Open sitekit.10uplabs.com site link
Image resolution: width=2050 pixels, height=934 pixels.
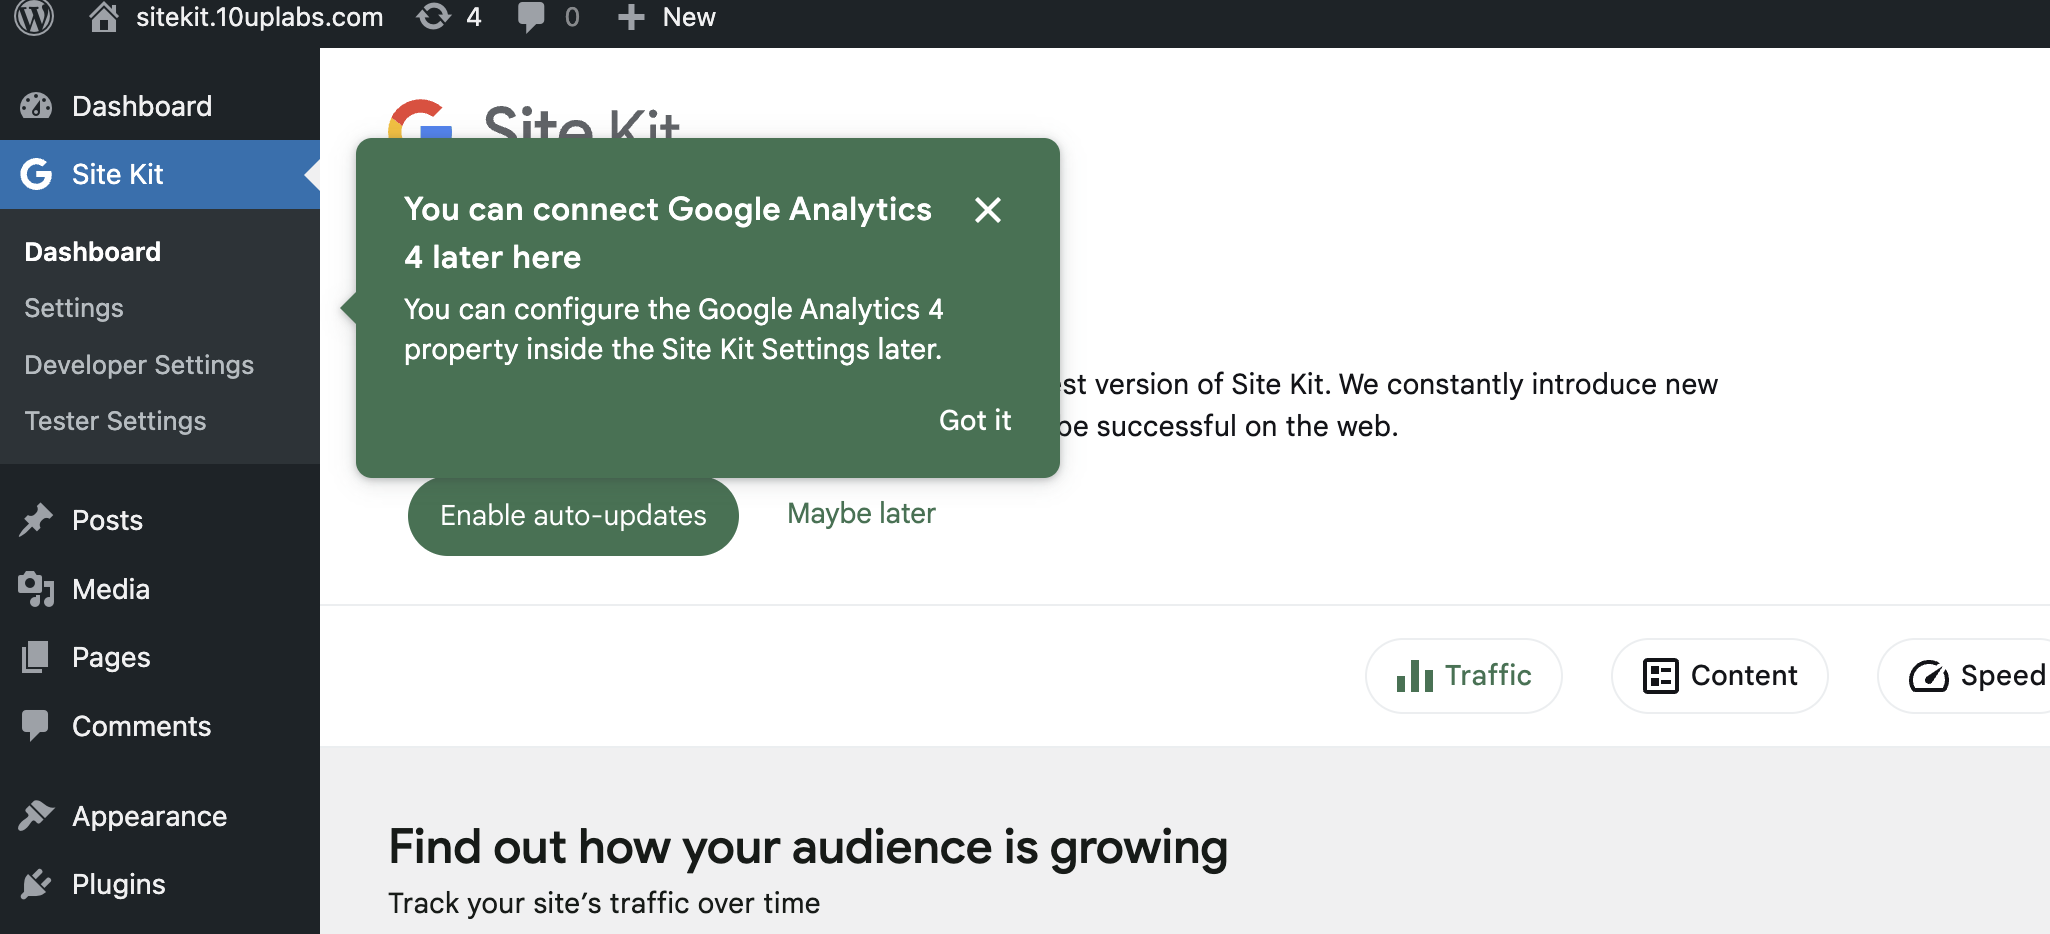pyautogui.click(x=260, y=17)
